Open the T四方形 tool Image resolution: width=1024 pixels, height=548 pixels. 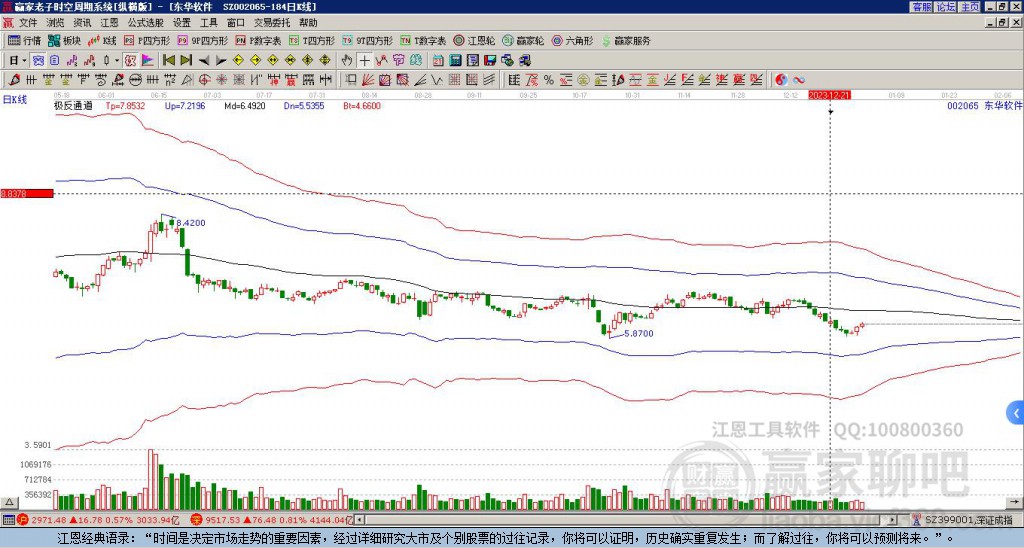(312, 40)
